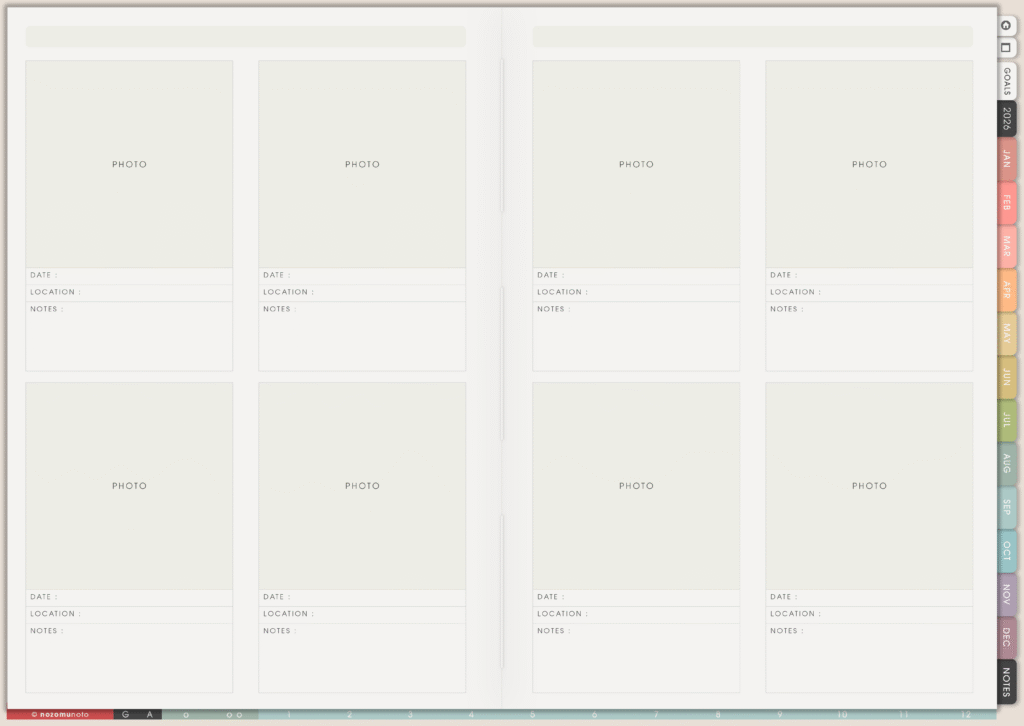Open the NOTES side tab
1024x726 pixels.
1006,682
